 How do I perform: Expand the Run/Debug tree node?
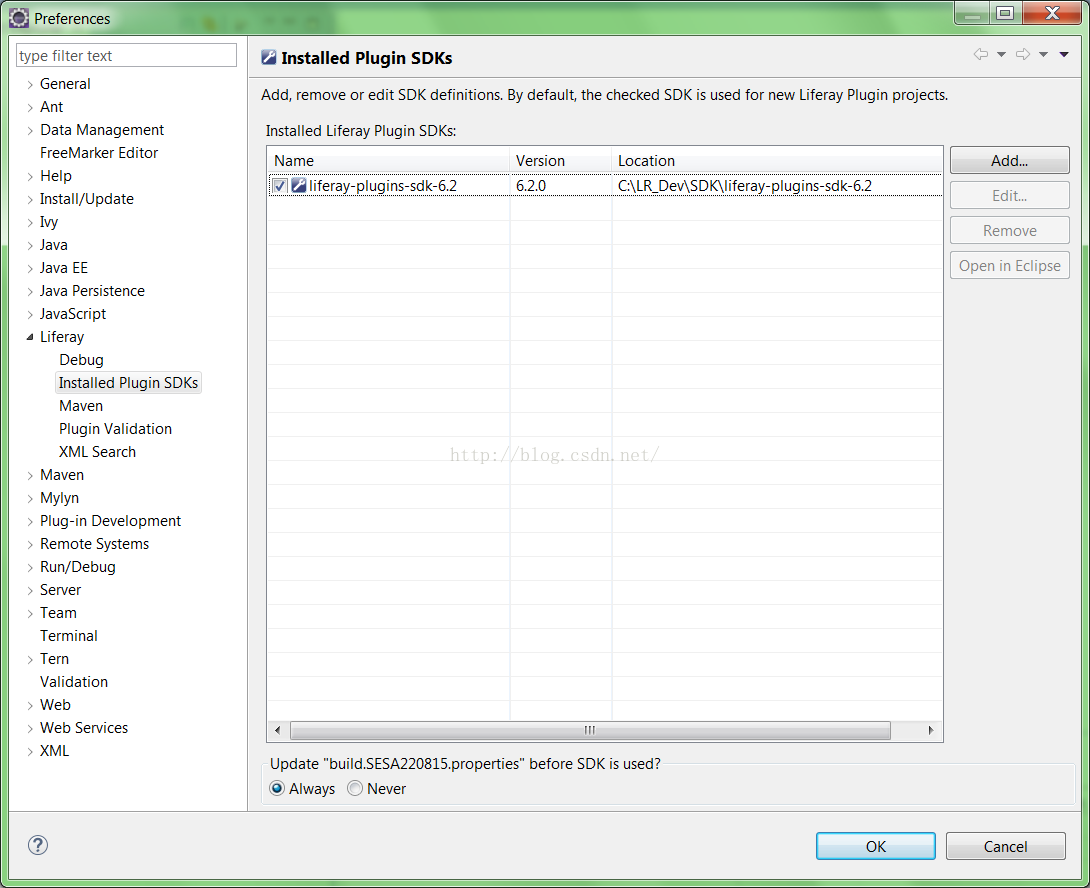(x=30, y=567)
